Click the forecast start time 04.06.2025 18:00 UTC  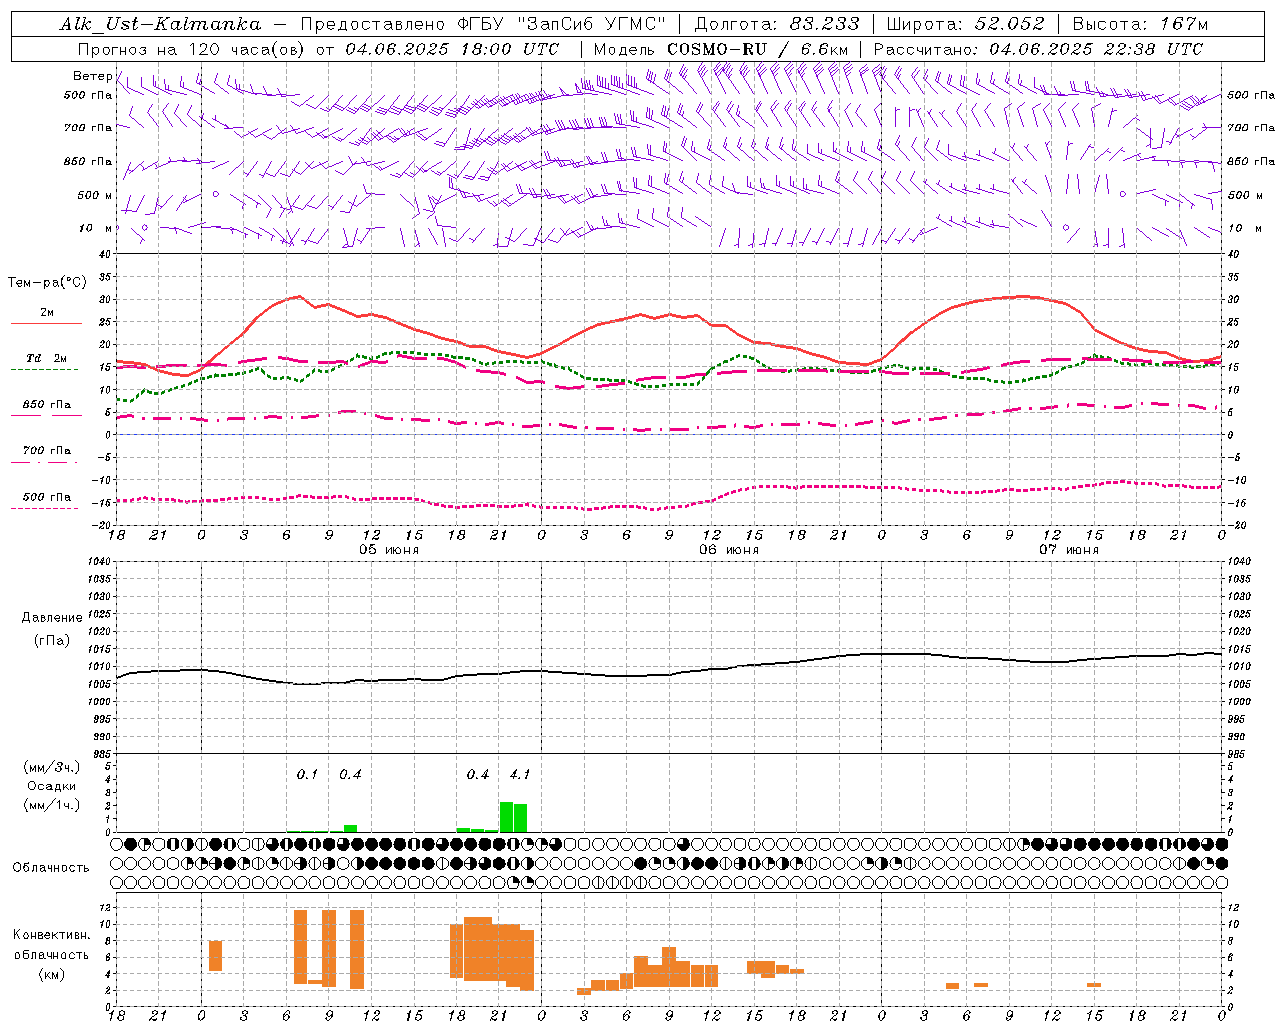pyautogui.click(x=452, y=49)
